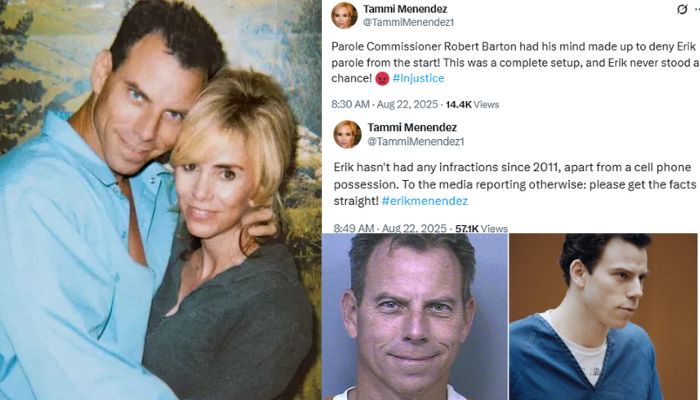
Task: Click the tweet text about Commissioner Robert Barton
Action: tap(515, 62)
